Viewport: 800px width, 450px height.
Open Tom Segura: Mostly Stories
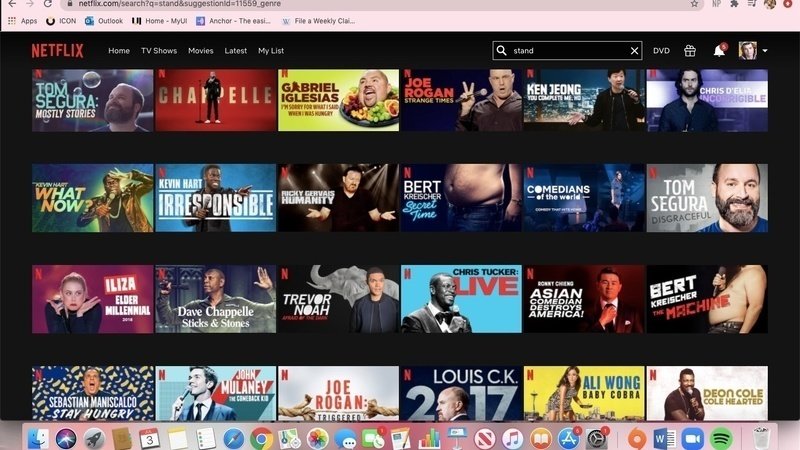(92, 101)
